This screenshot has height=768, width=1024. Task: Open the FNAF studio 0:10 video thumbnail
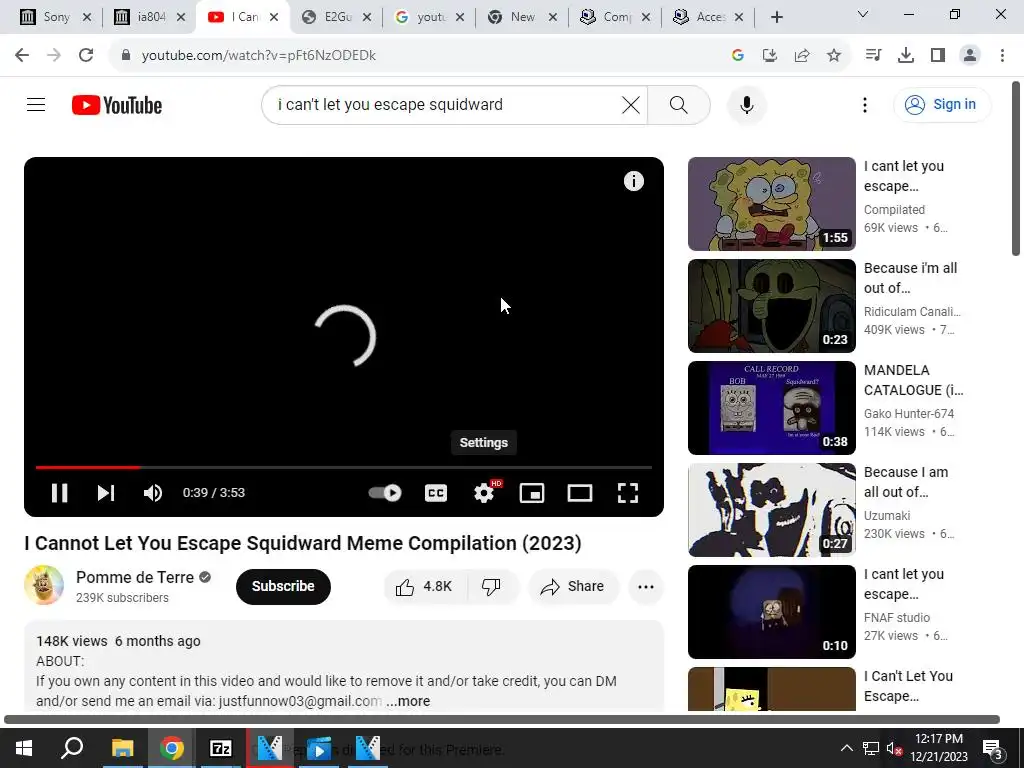[x=771, y=611]
